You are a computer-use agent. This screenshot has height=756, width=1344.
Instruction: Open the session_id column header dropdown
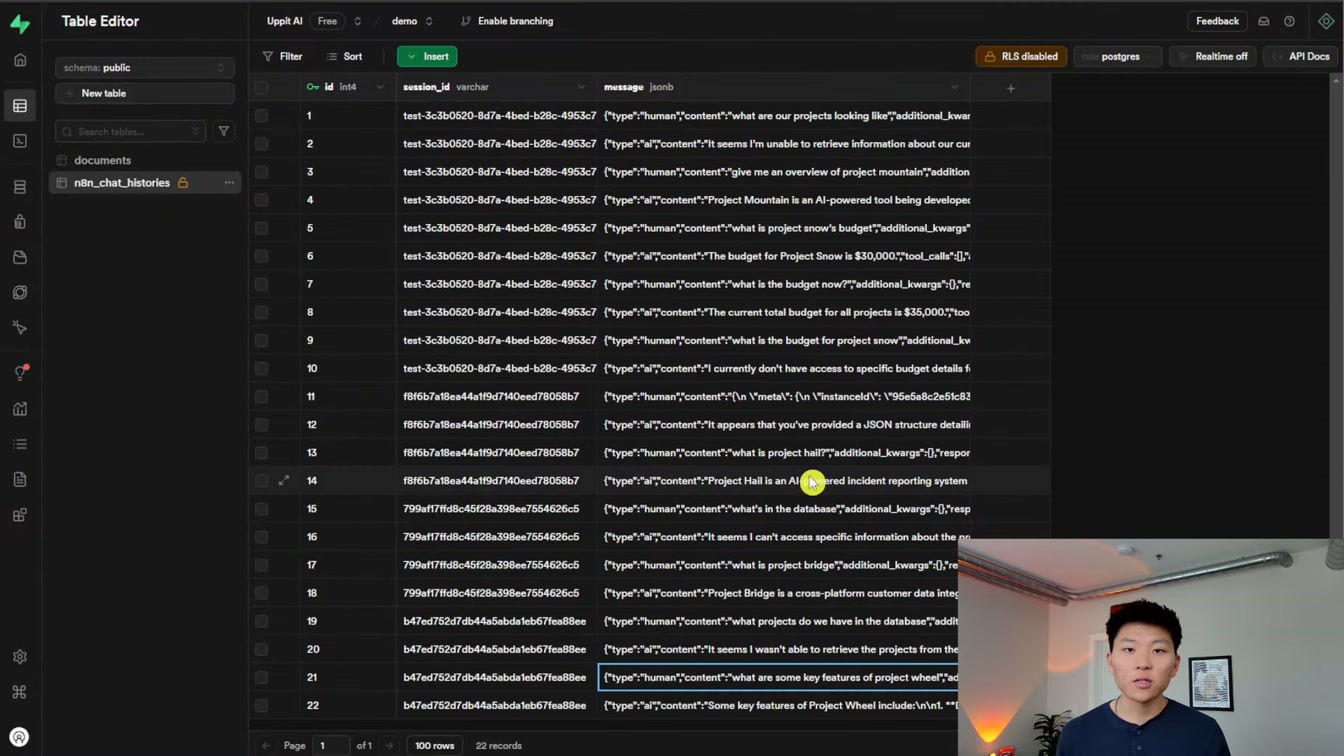coord(581,87)
